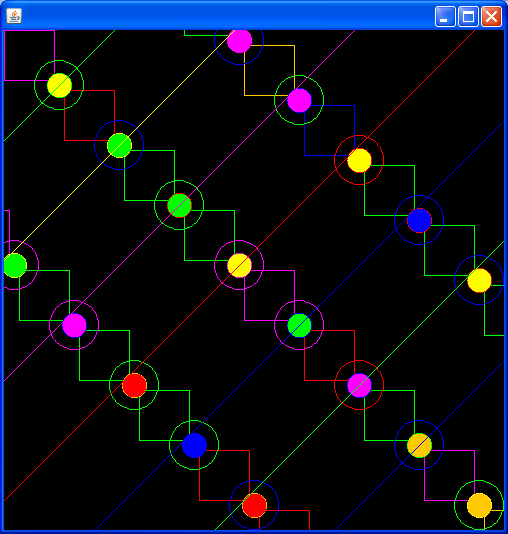Click the orange dot inside the green ring
Viewport: 508px width, 534px height.
(x=479, y=505)
